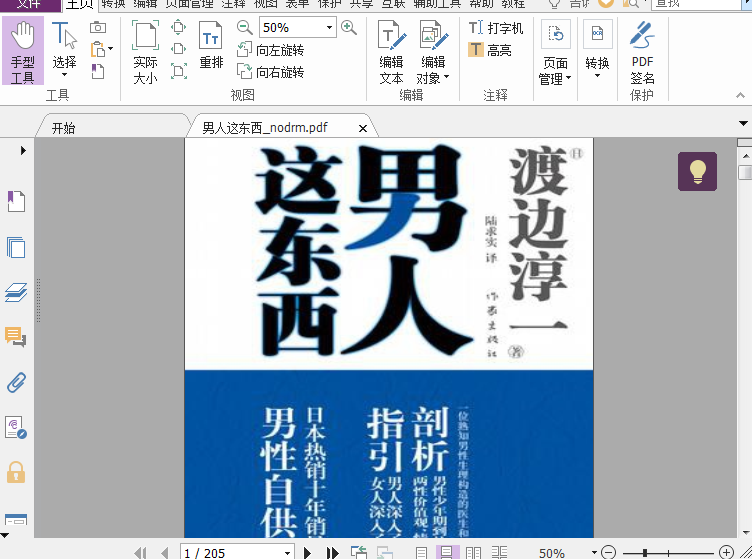Screen dimensions: 752x559
Task: Open the File (文件) menu
Action: (30, 5)
